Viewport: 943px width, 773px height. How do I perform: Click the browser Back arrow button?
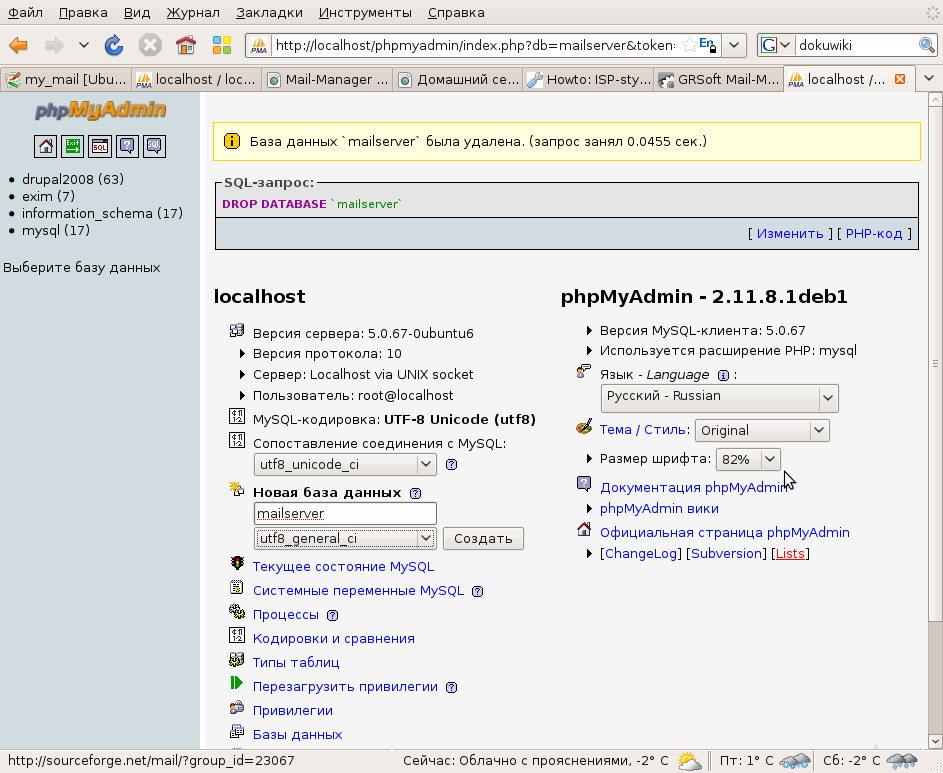coord(19,45)
